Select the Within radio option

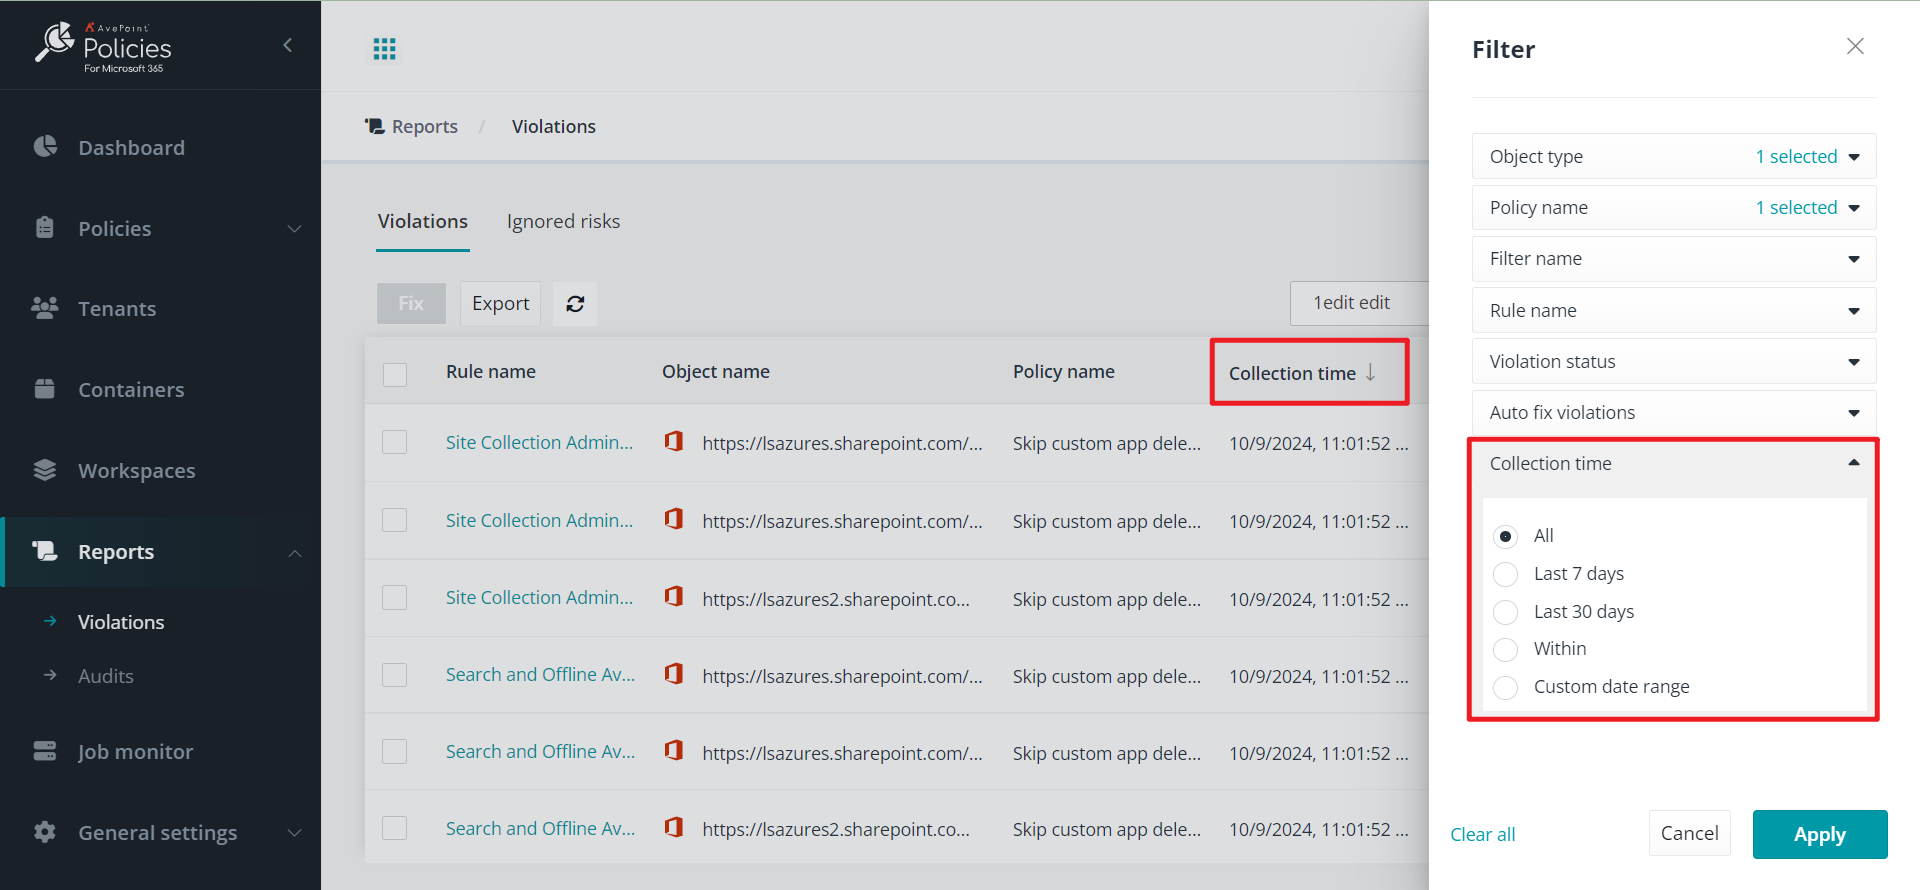coord(1505,649)
